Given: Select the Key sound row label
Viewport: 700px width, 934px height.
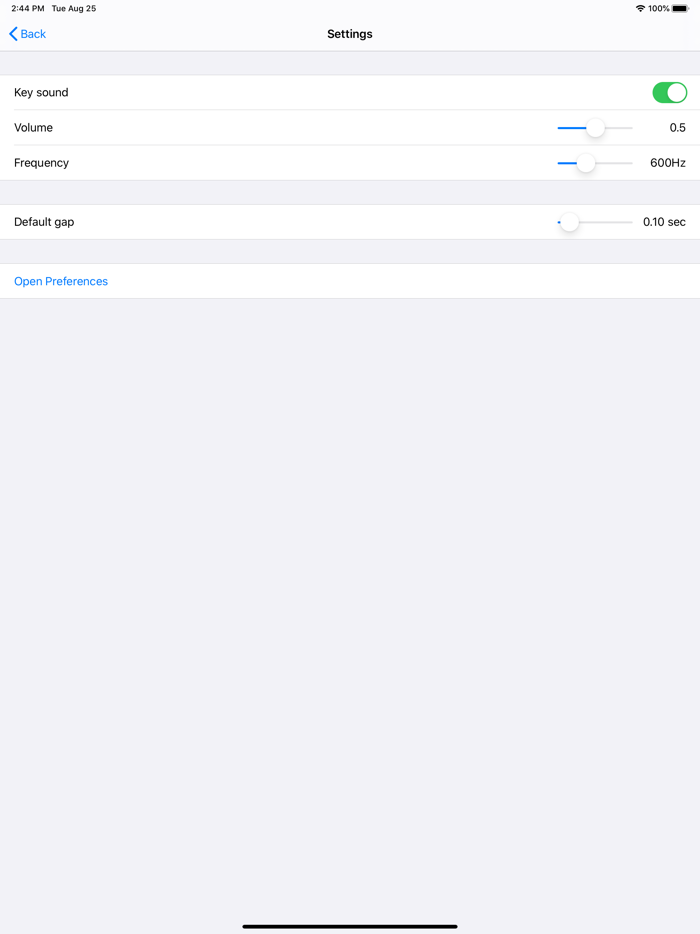Looking at the screenshot, I should tap(41, 93).
